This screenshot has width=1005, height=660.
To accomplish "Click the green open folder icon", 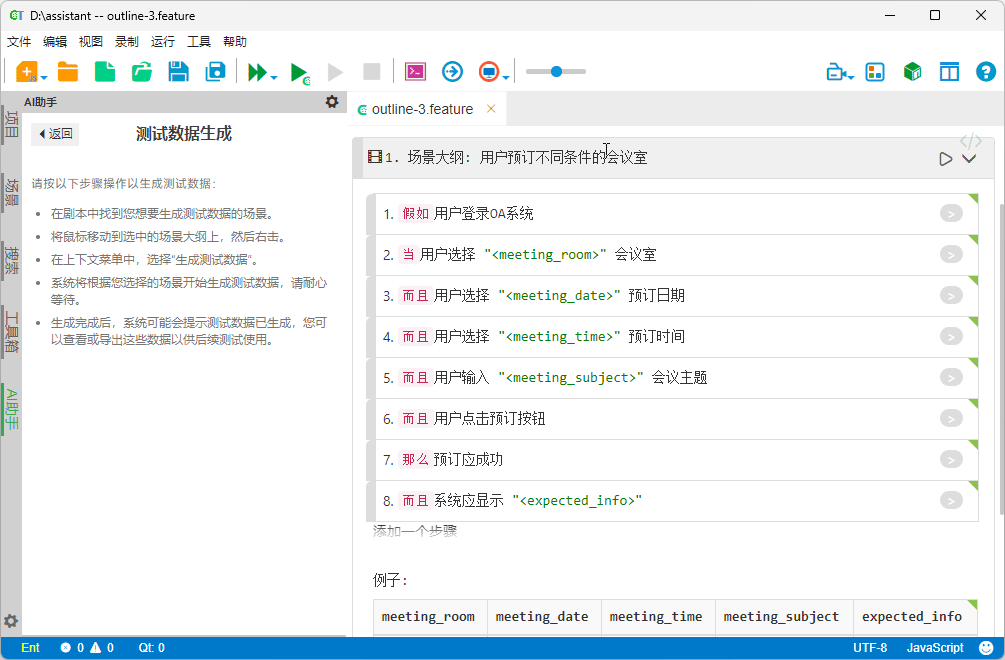I will pos(142,72).
